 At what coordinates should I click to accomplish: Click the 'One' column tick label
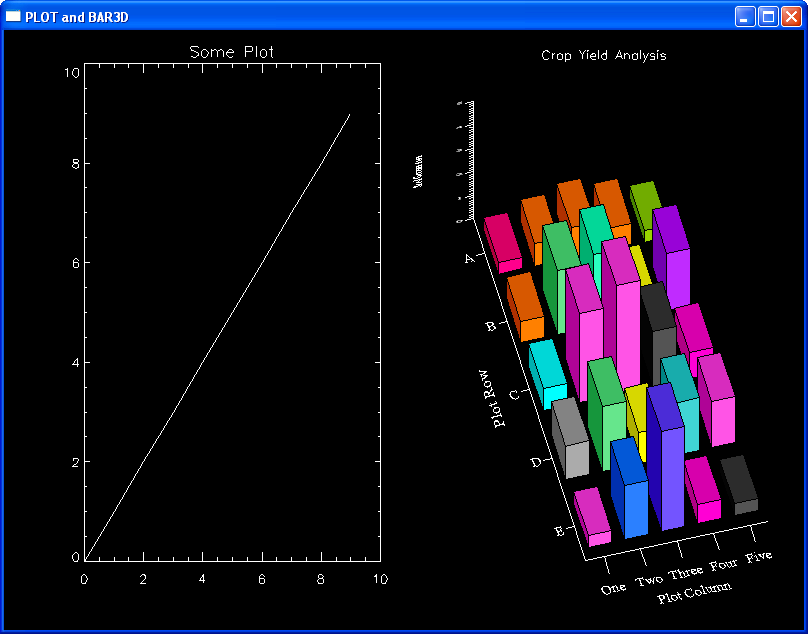(x=613, y=588)
